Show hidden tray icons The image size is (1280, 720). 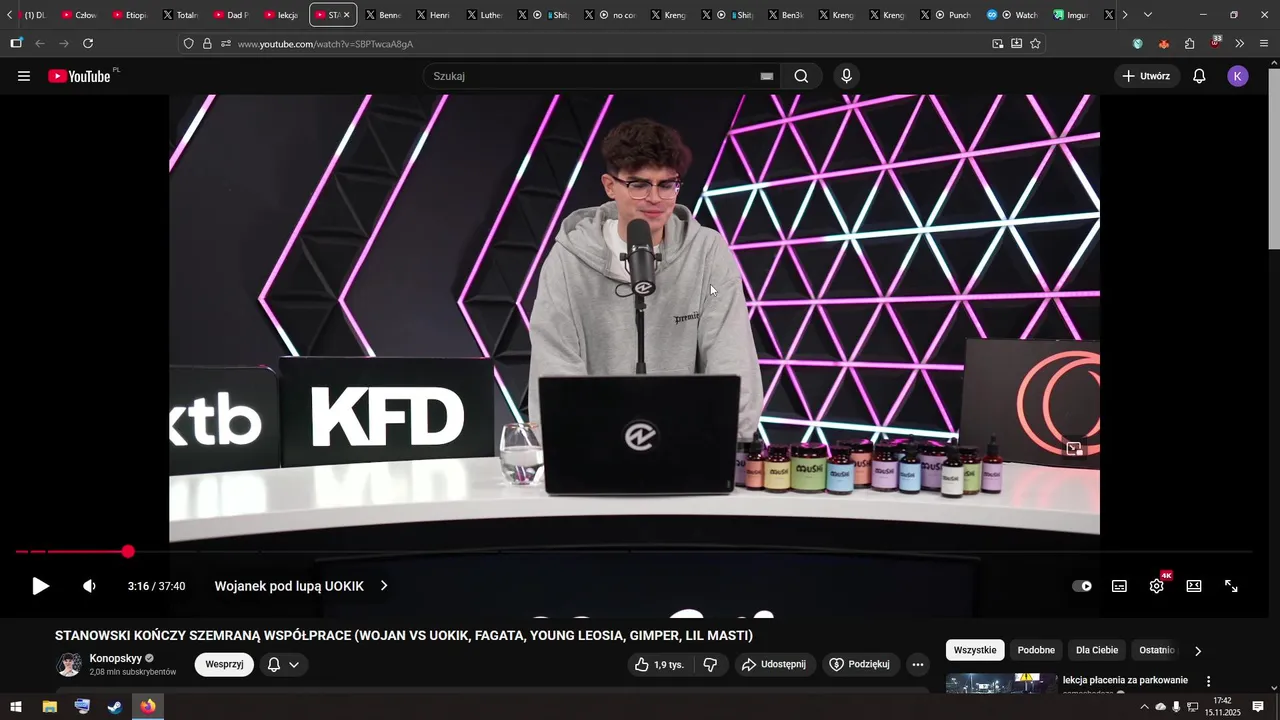[x=1144, y=707]
